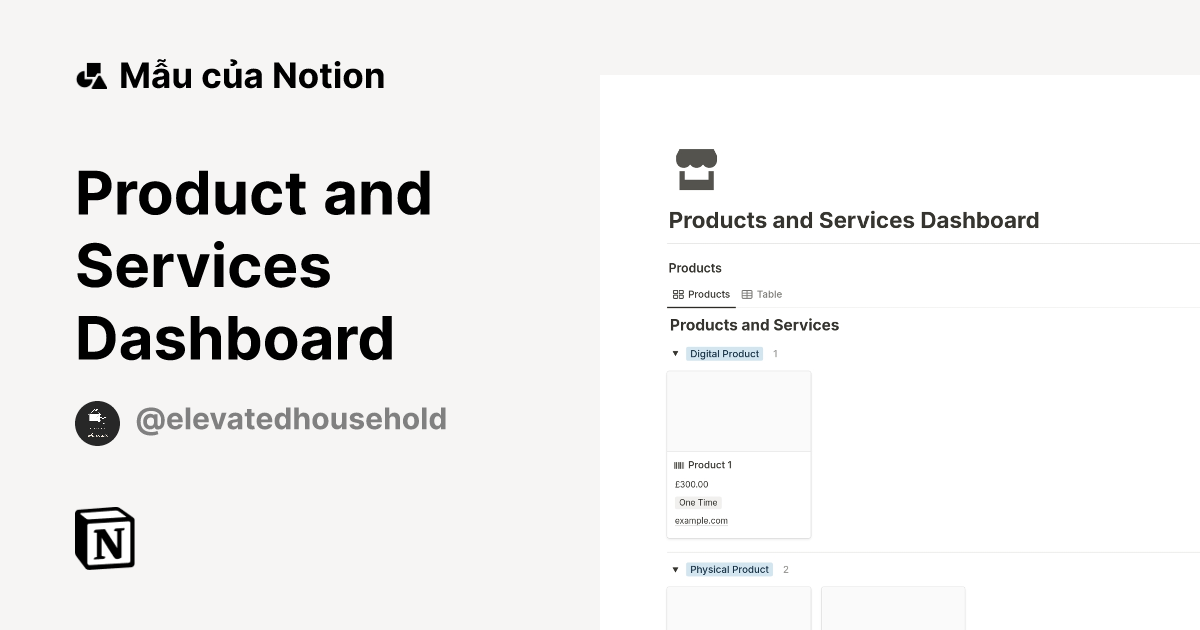1200x630 pixels.
Task: Click the Product 1 cover thumbnail
Action: click(x=739, y=410)
